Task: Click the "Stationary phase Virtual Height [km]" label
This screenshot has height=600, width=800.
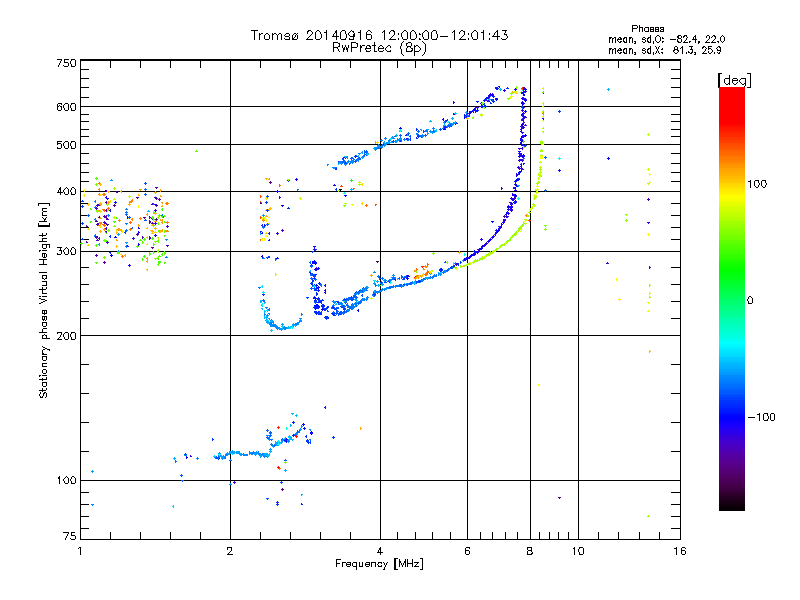Action: pyautogui.click(x=44, y=300)
